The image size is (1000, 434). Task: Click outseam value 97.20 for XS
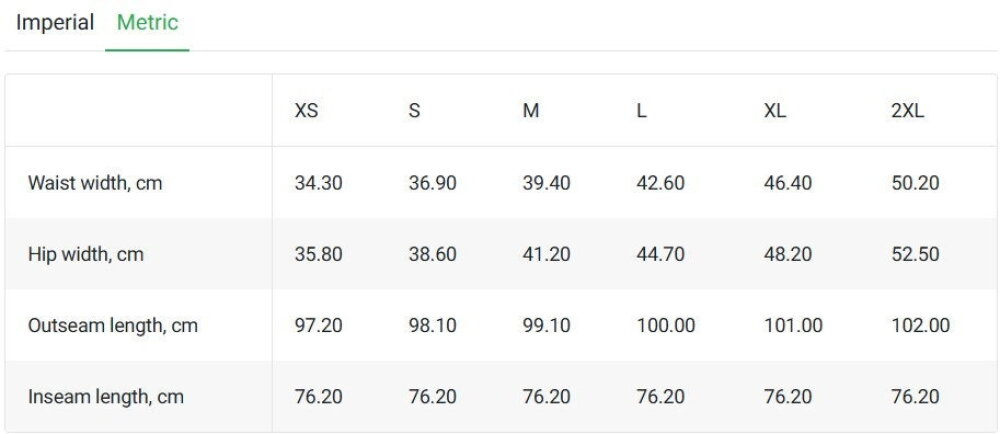coord(318,326)
